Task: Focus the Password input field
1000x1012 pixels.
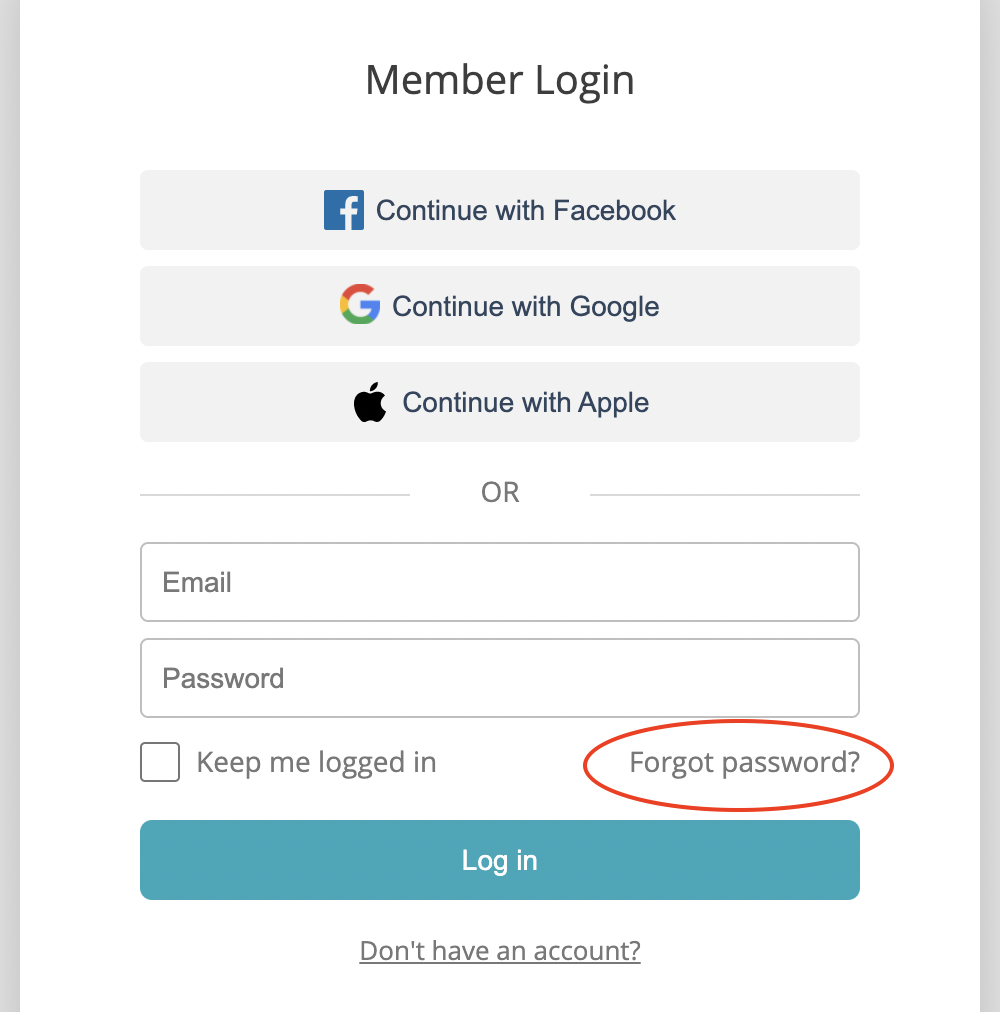Action: point(500,678)
